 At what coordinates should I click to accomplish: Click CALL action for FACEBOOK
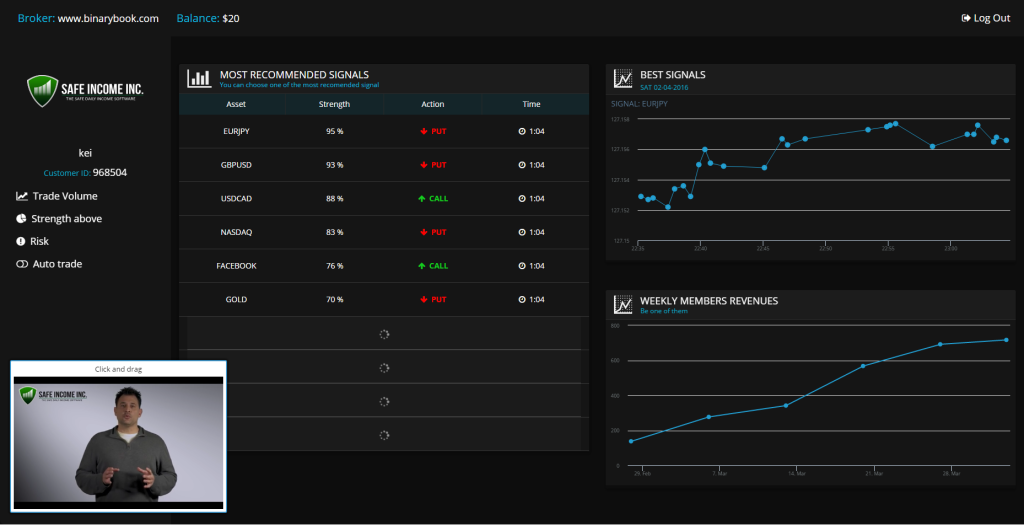(x=433, y=266)
